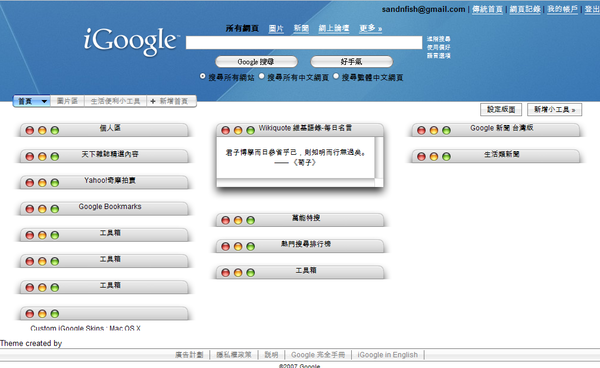Switch to 圖片區 tab
600x368 pixels.
tap(67, 101)
